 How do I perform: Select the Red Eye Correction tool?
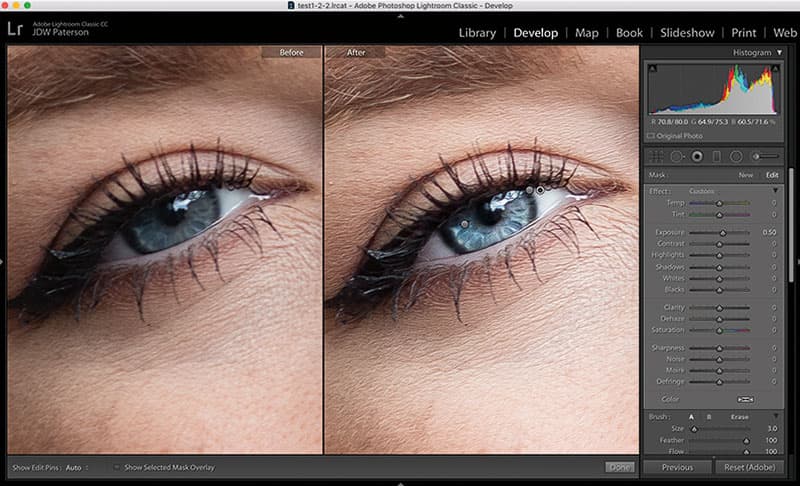697,157
